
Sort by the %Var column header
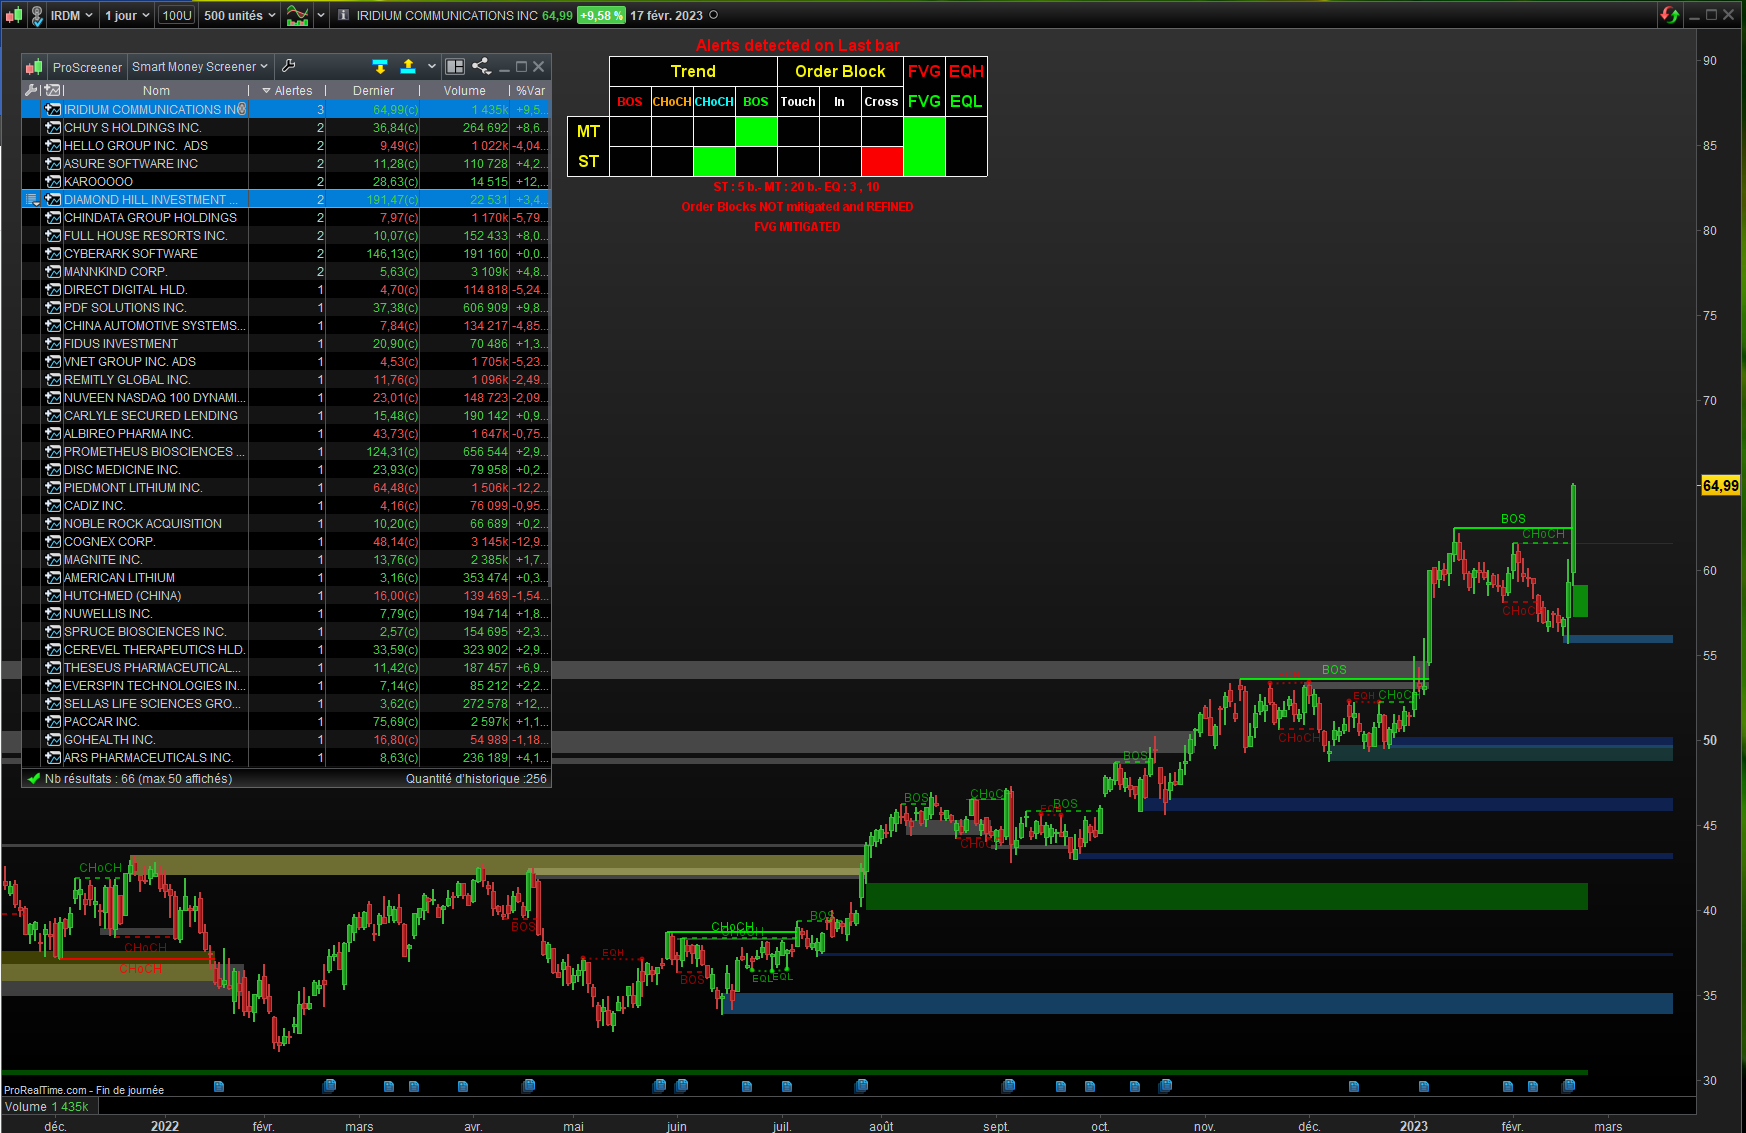(530, 90)
